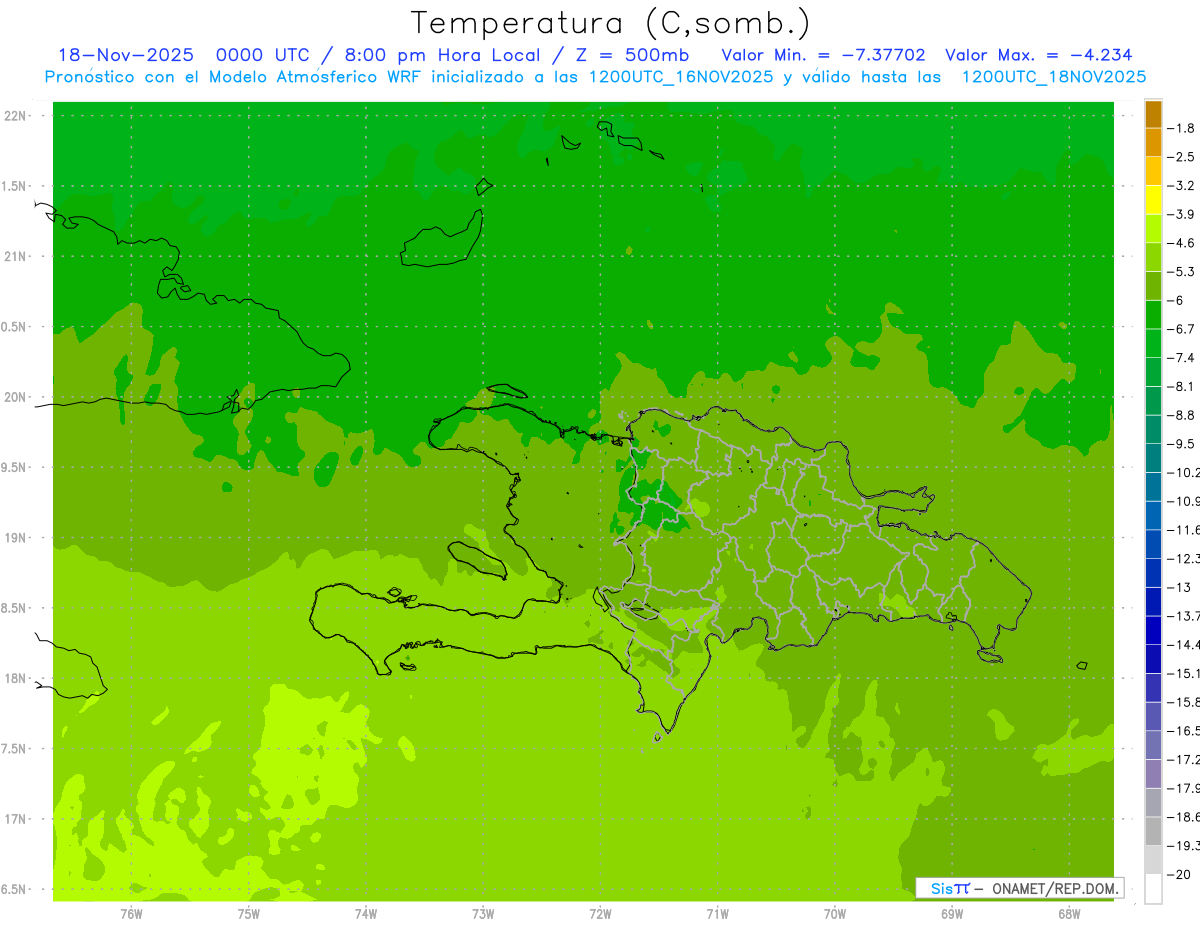Click the 76W longitude axis label

click(131, 914)
